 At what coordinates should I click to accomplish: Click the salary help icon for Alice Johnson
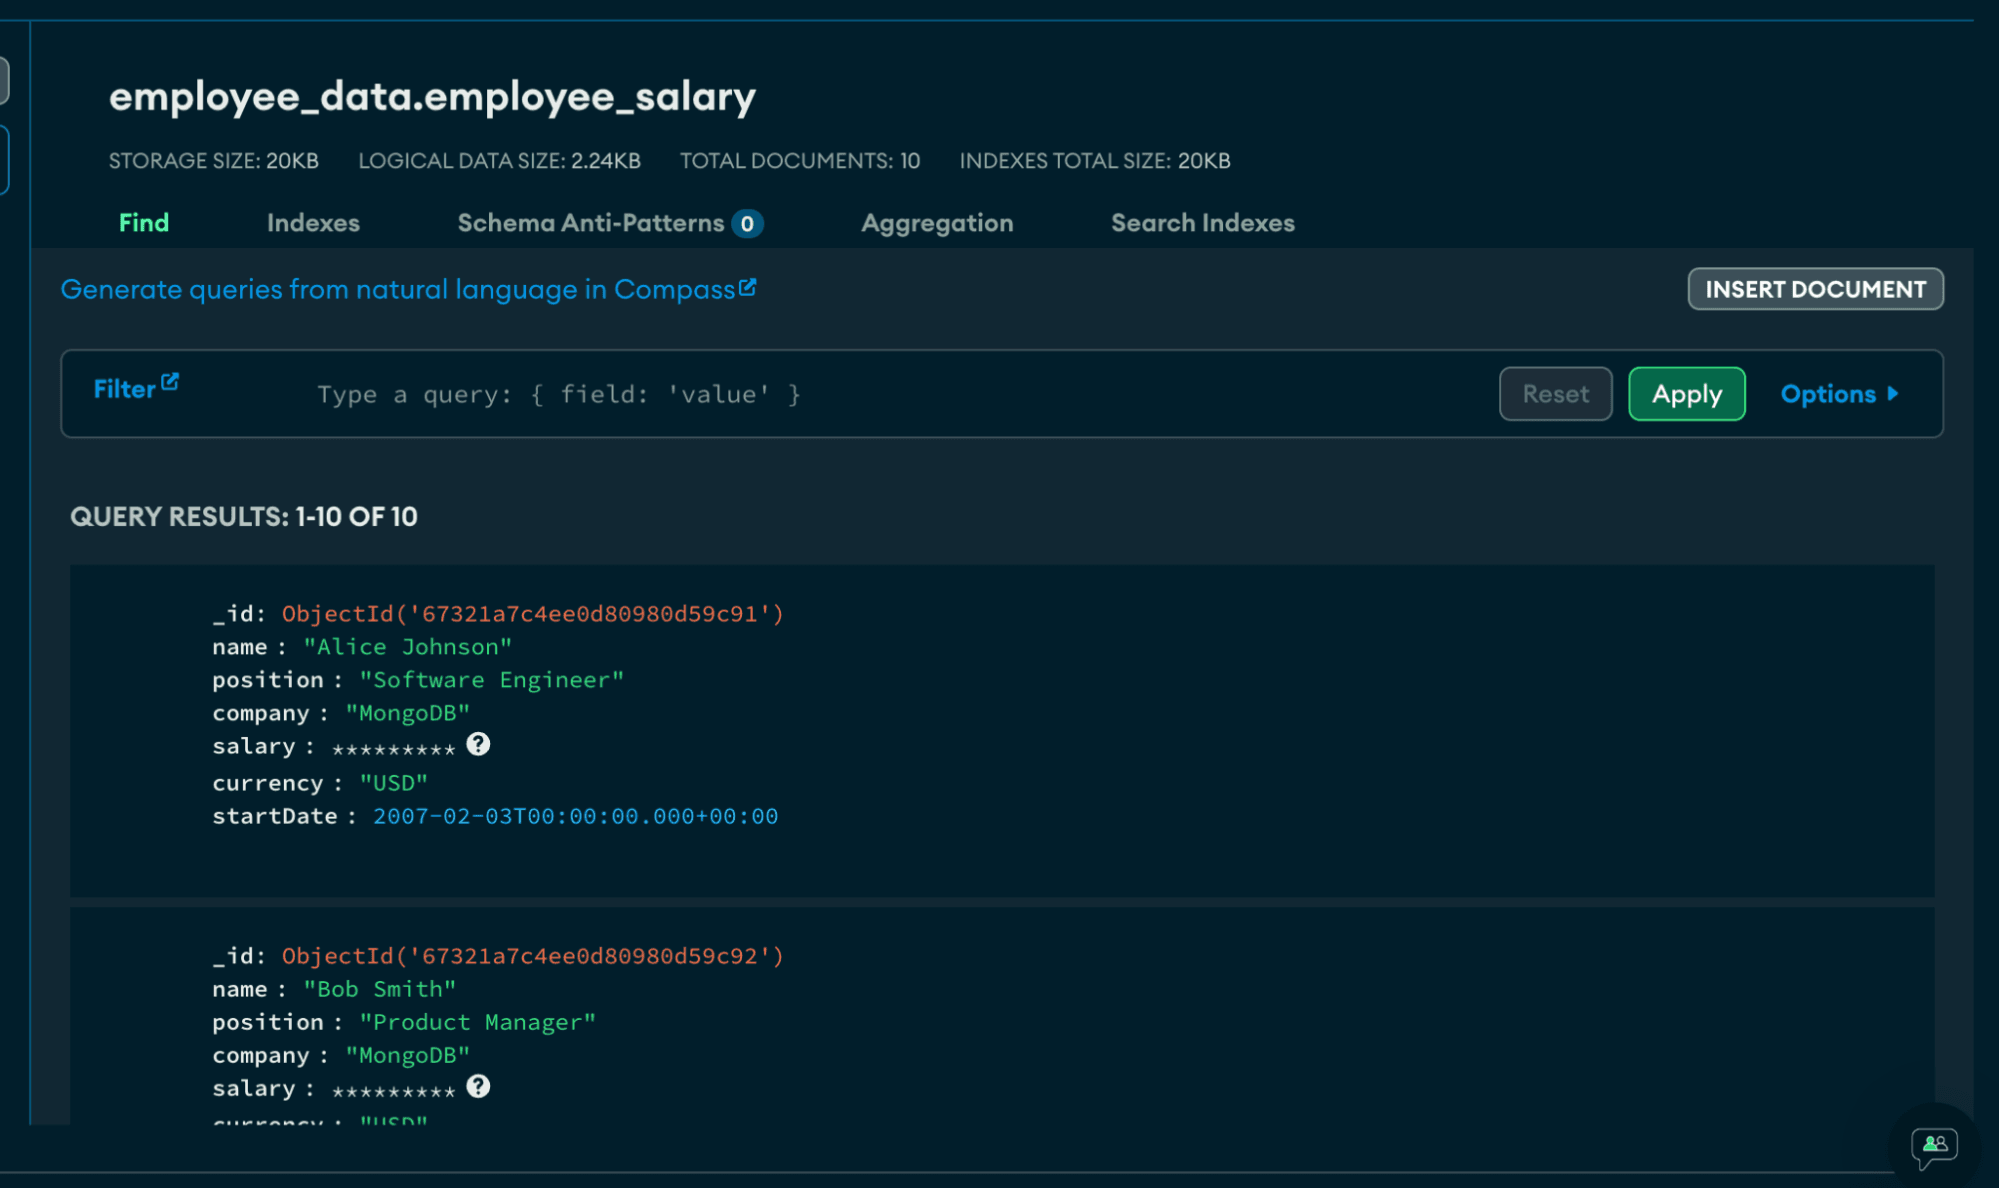pyautogui.click(x=478, y=744)
